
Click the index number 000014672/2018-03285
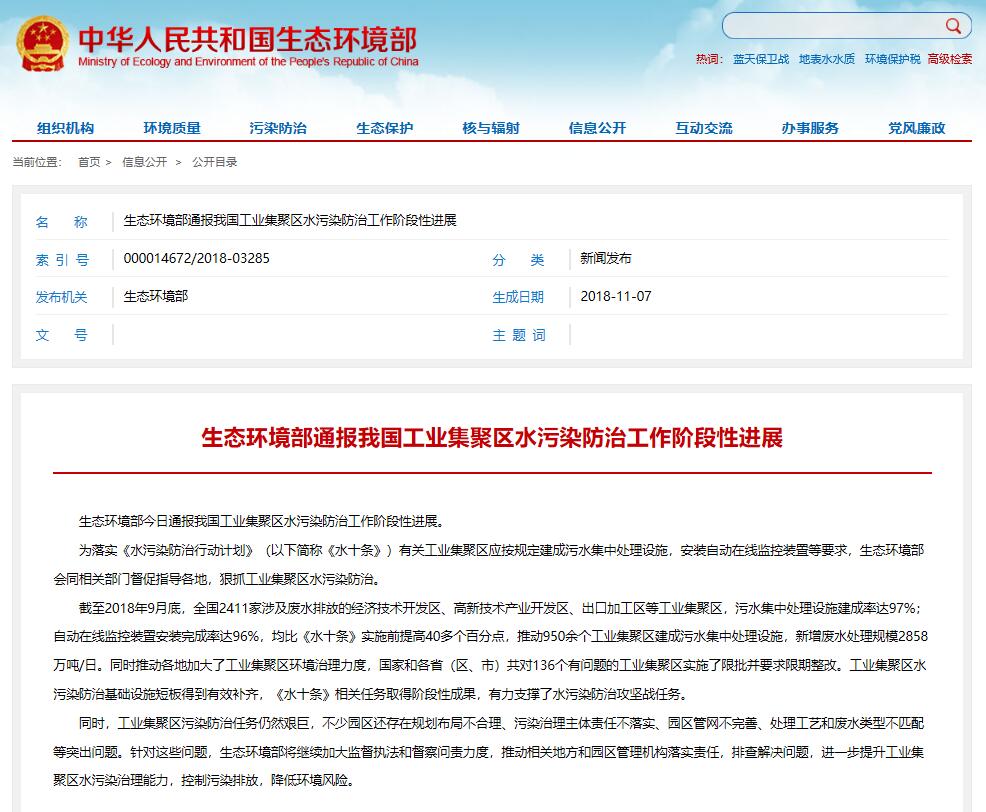(x=197, y=259)
